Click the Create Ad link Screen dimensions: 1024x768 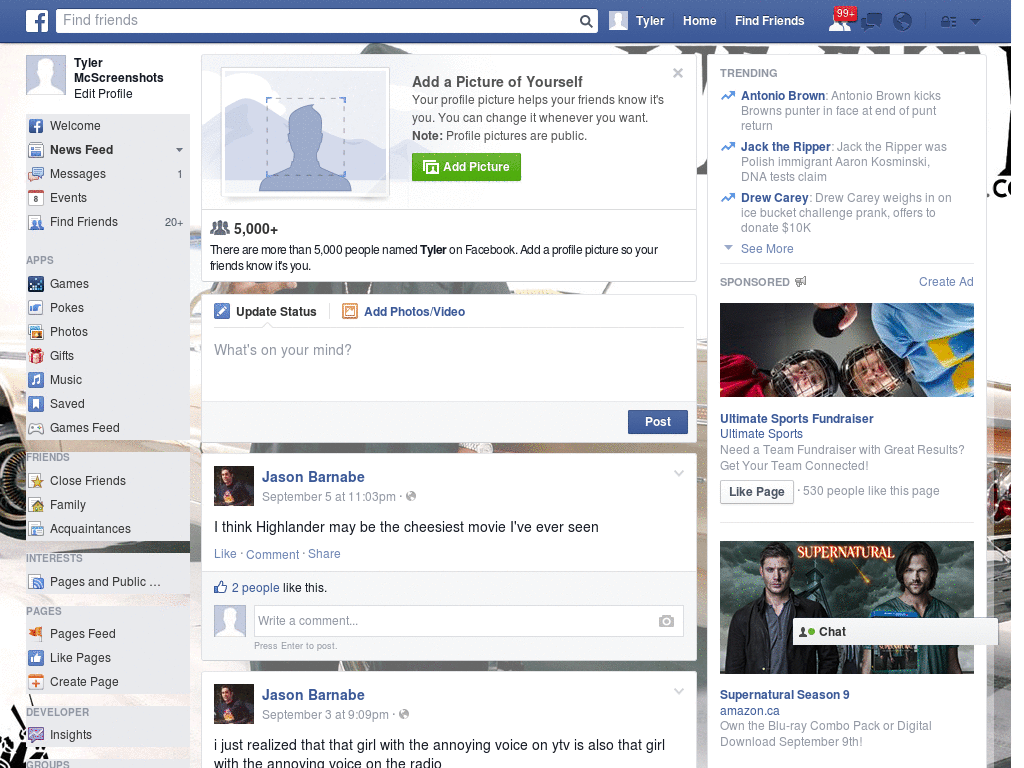[x=946, y=282]
